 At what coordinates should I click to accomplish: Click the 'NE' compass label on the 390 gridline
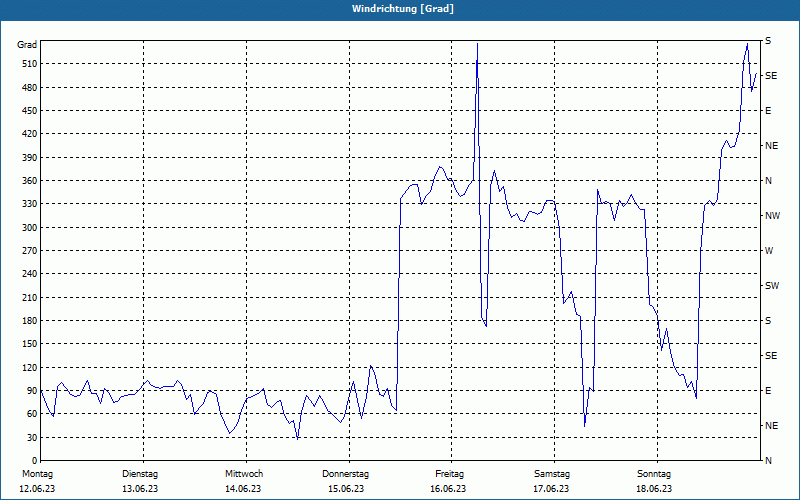pos(771,146)
